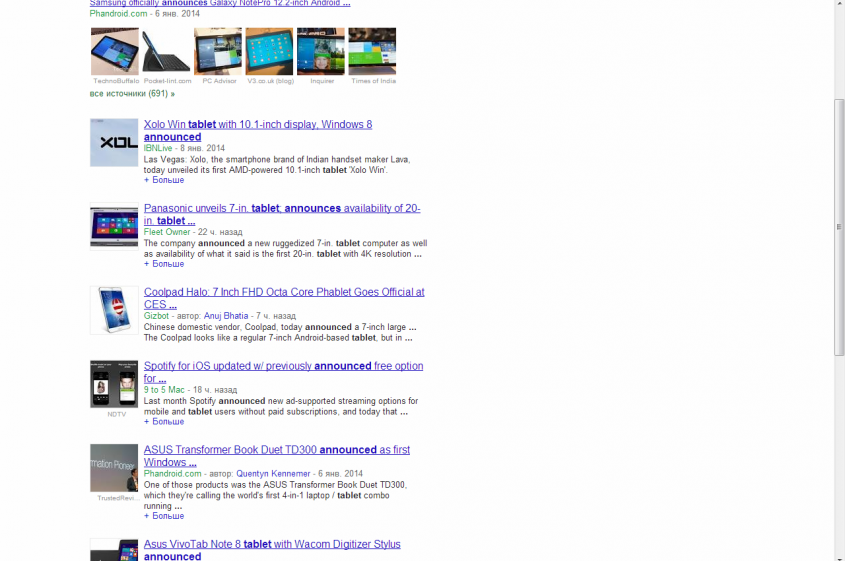Open the TechnoBuffalo tablet thumbnail
This screenshot has width=845, height=561.
[x=115, y=51]
